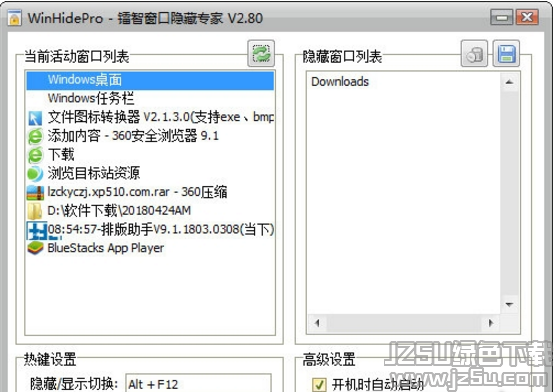Viewport: 554px width, 392px height.
Task: Click hidden list scroll down arrow
Action: coord(509,305)
